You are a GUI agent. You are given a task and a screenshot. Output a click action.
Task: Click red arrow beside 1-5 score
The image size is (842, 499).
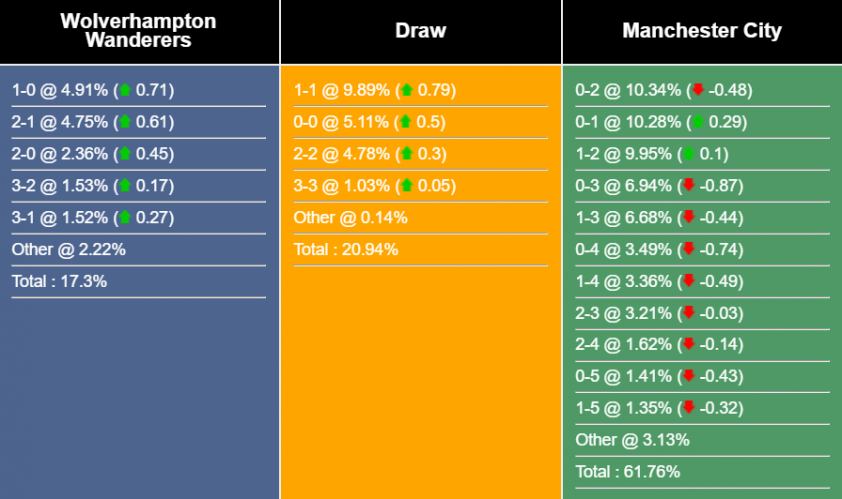click(688, 408)
